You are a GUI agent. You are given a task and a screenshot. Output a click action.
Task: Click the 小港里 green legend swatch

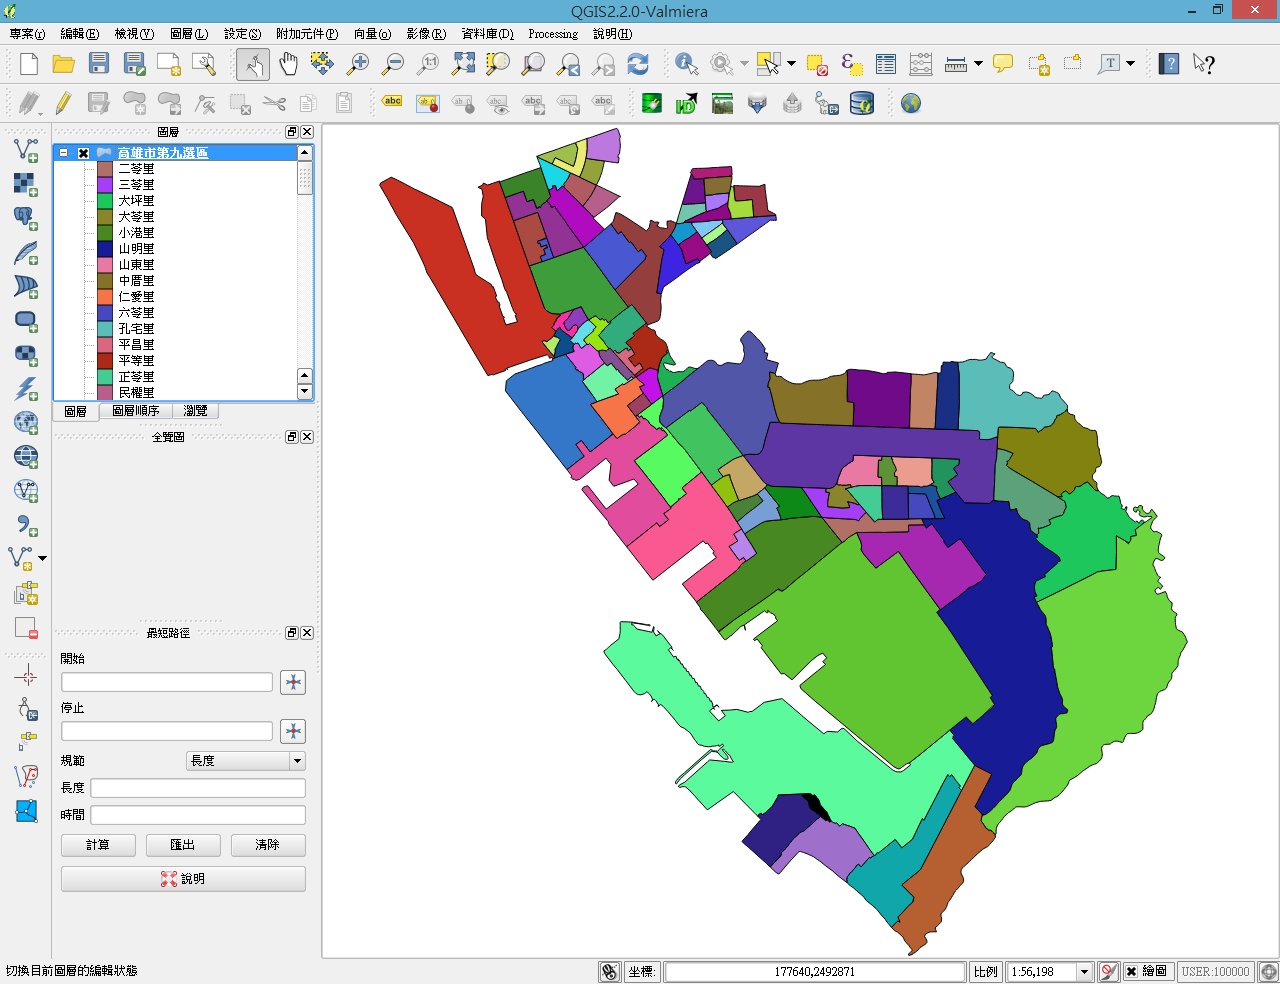(x=105, y=233)
